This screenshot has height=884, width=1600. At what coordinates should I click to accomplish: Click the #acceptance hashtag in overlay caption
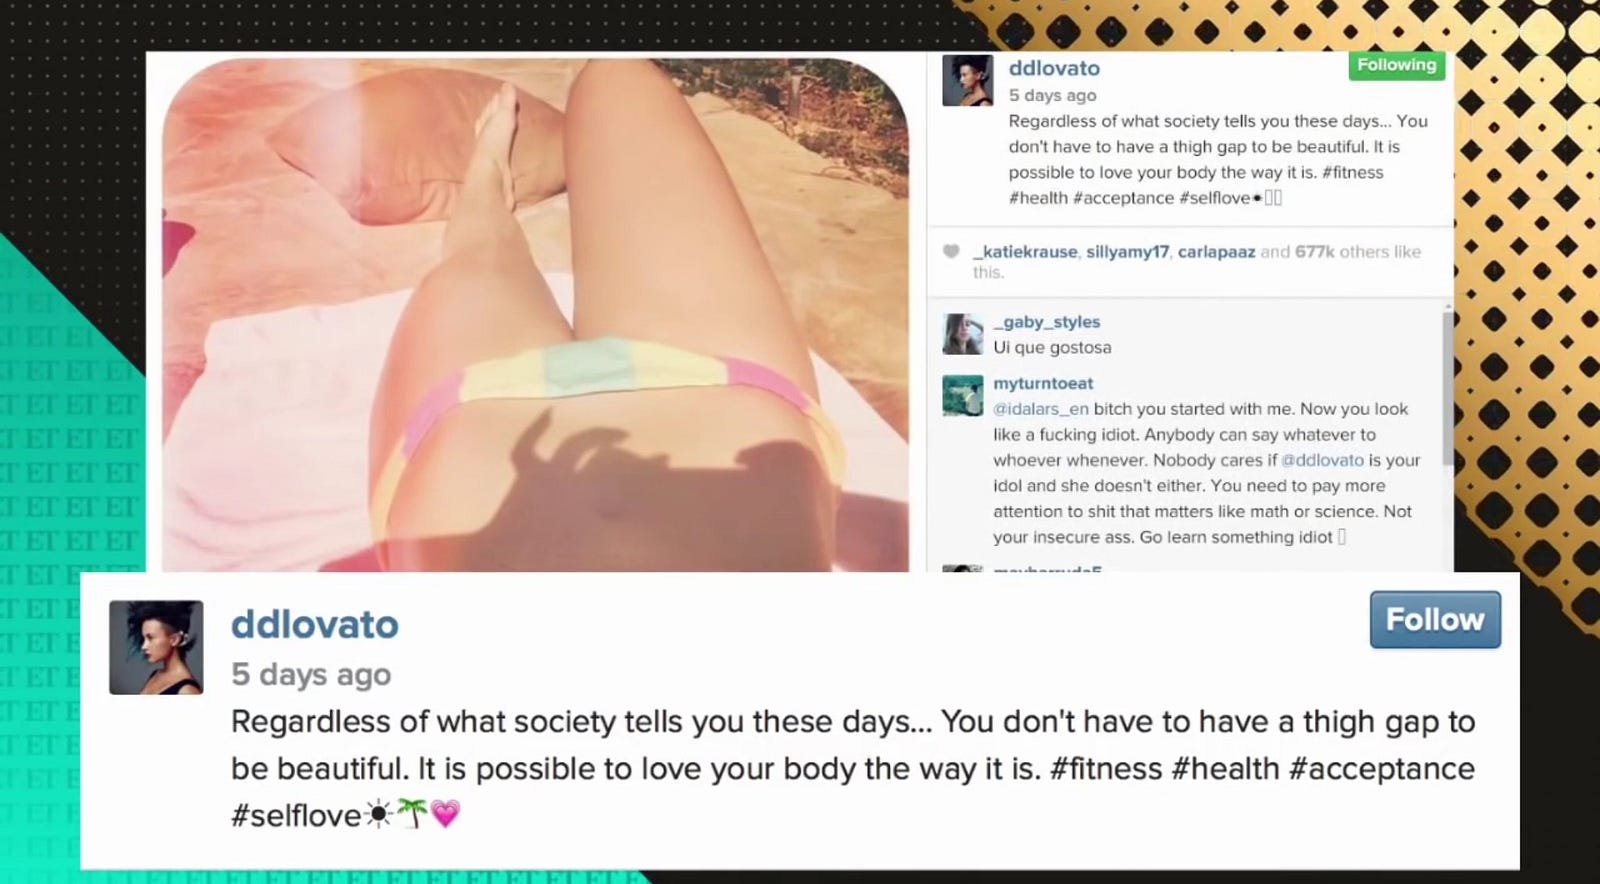1382,769
